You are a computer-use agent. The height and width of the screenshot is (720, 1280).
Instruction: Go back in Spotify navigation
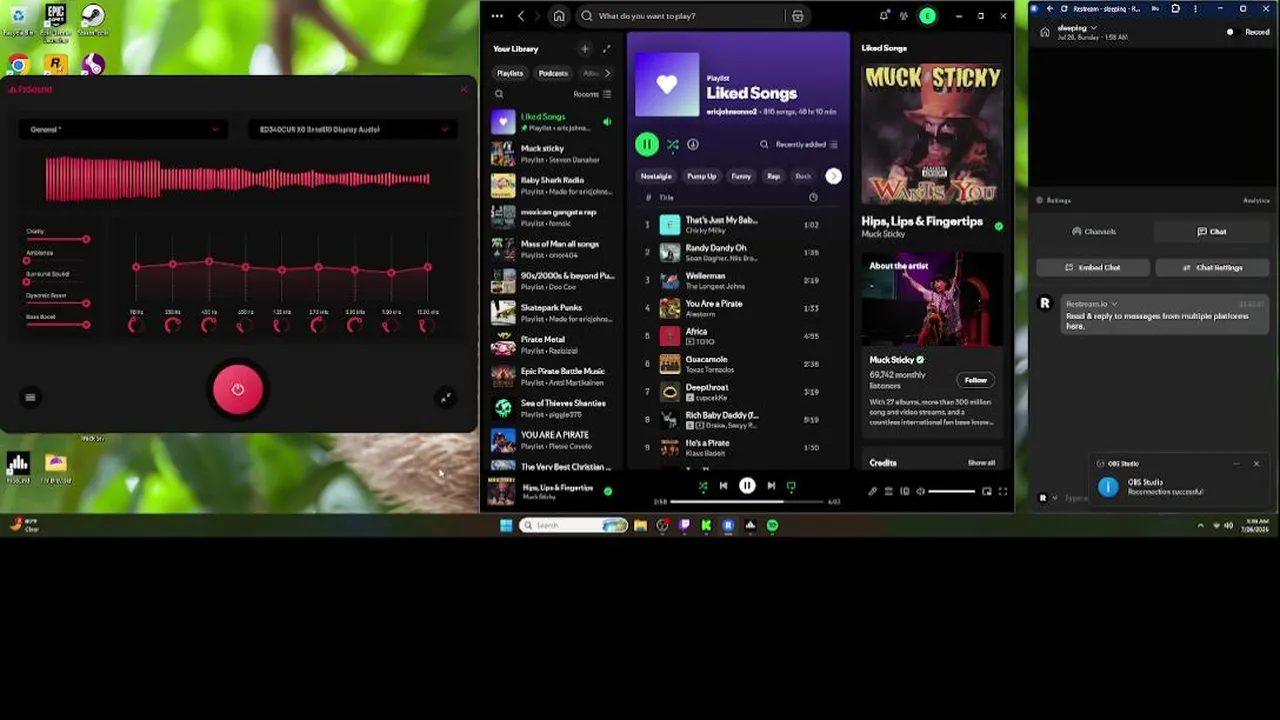[520, 16]
